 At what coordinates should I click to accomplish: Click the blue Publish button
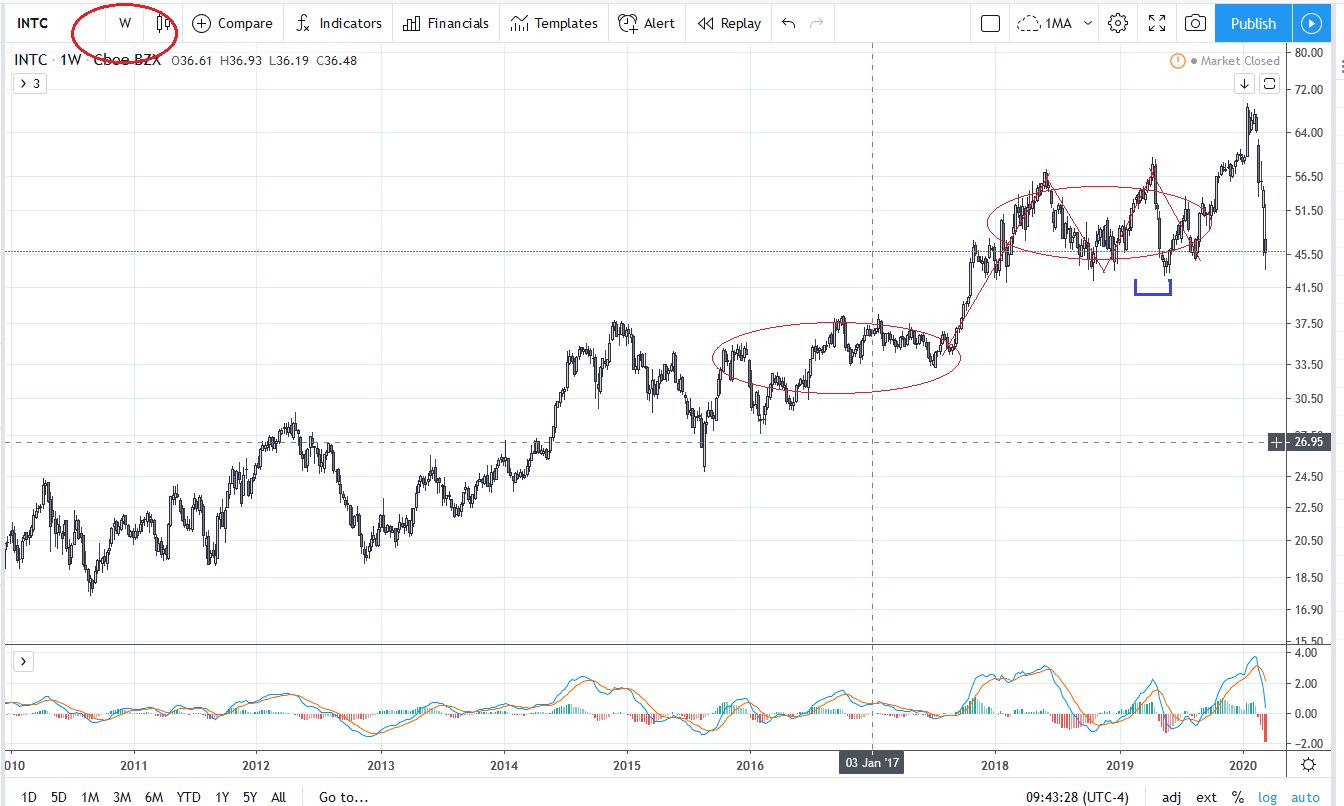click(1253, 23)
